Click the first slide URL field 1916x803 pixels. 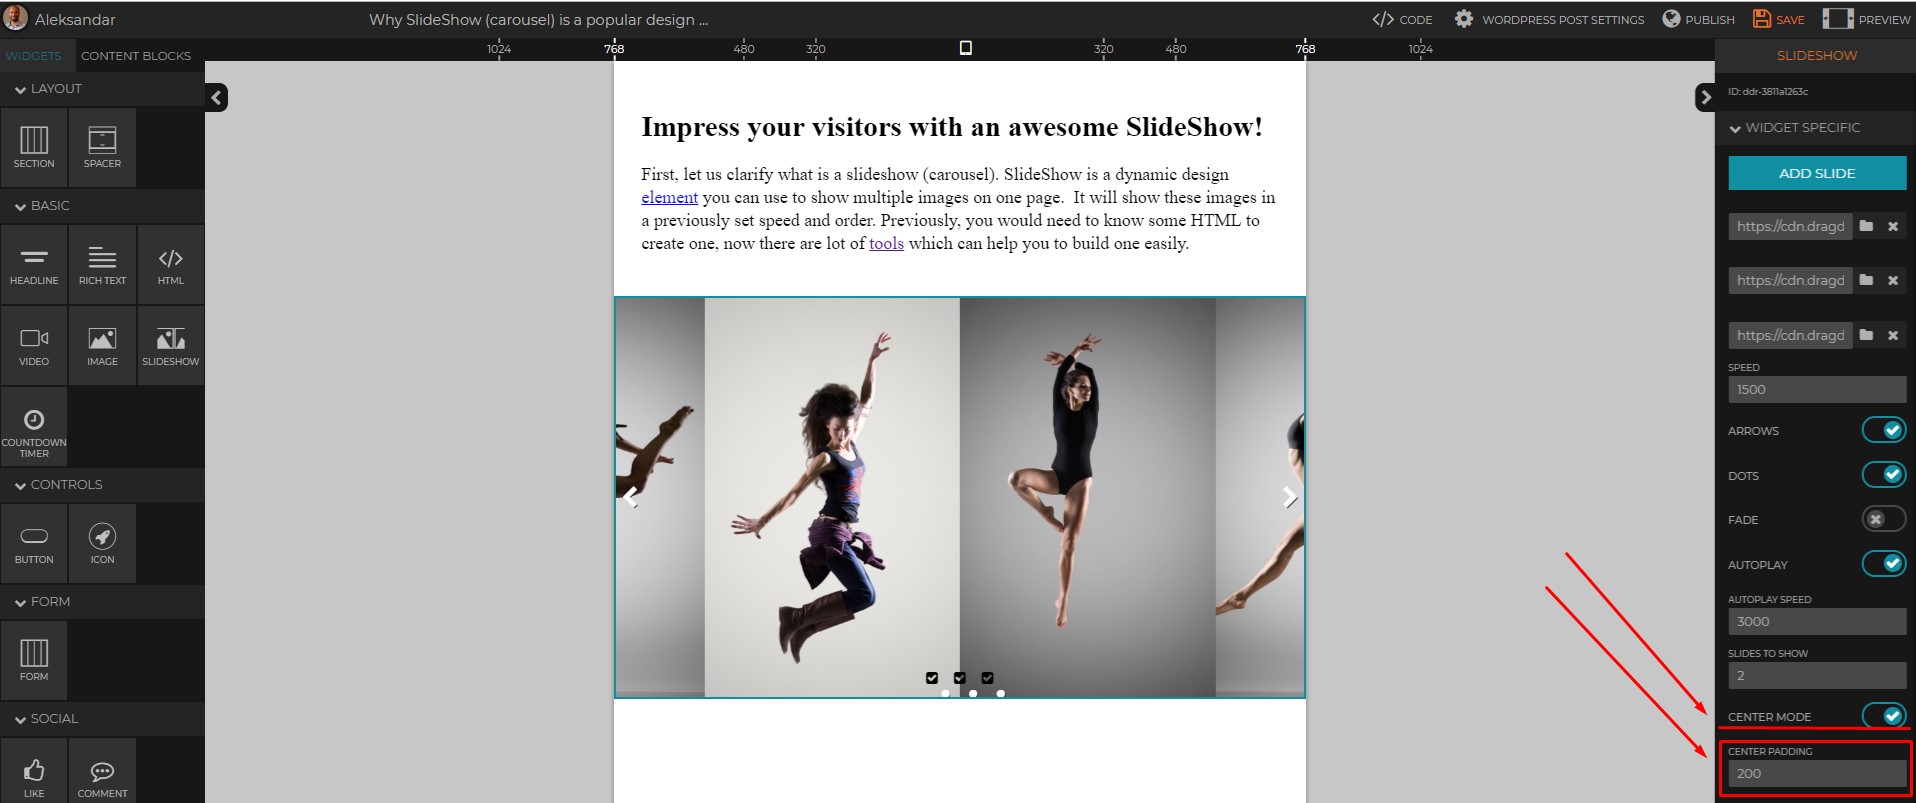[1790, 226]
